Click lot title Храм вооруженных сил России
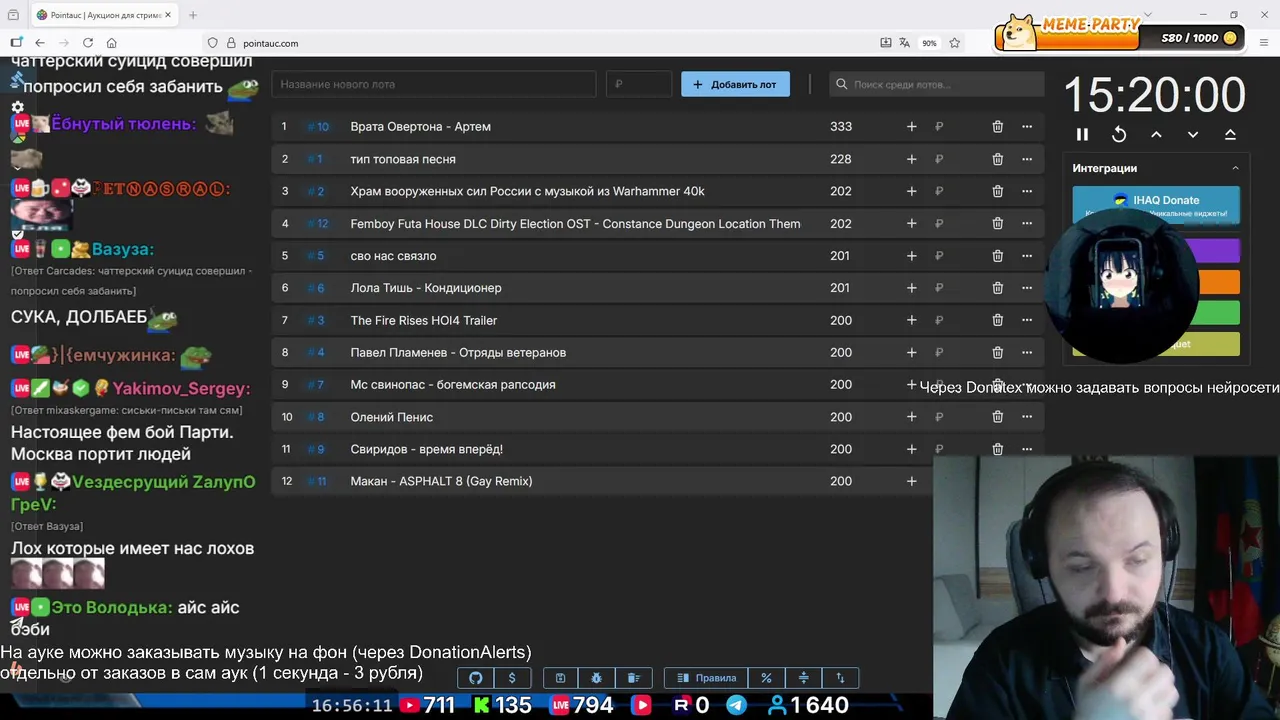This screenshot has height=720, width=1280. pos(527,191)
